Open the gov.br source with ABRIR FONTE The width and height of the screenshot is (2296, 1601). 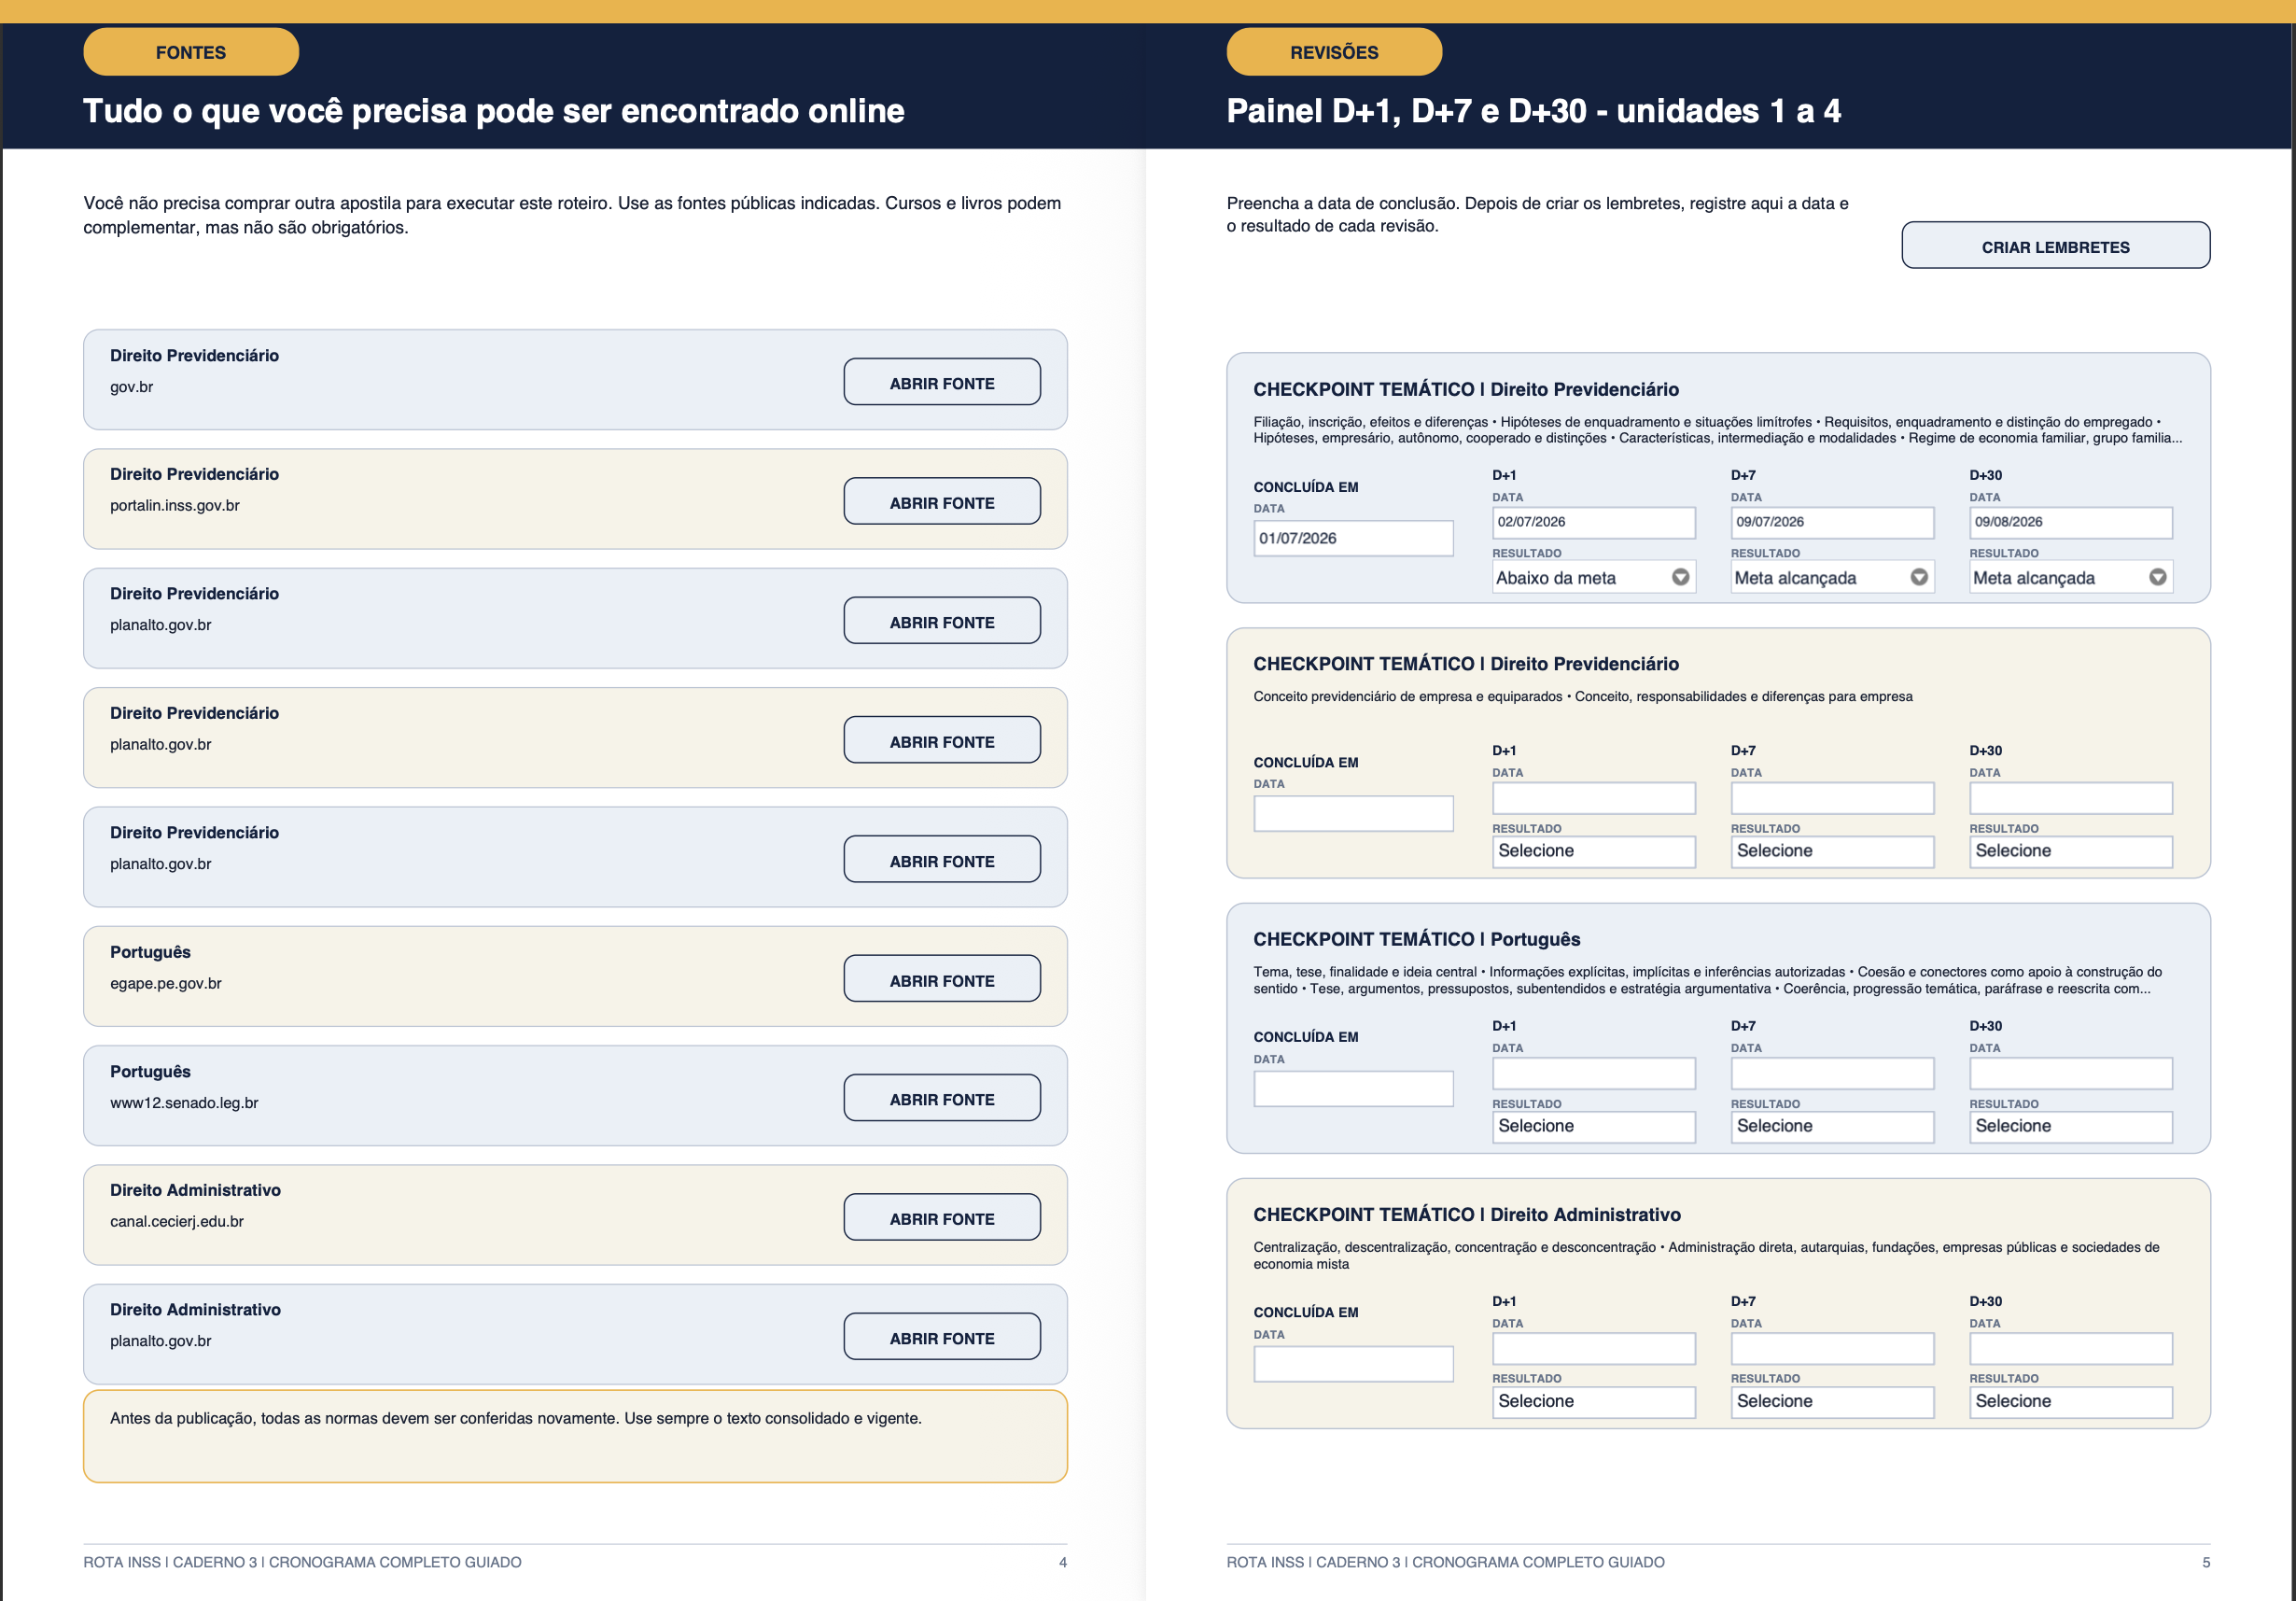(x=941, y=382)
